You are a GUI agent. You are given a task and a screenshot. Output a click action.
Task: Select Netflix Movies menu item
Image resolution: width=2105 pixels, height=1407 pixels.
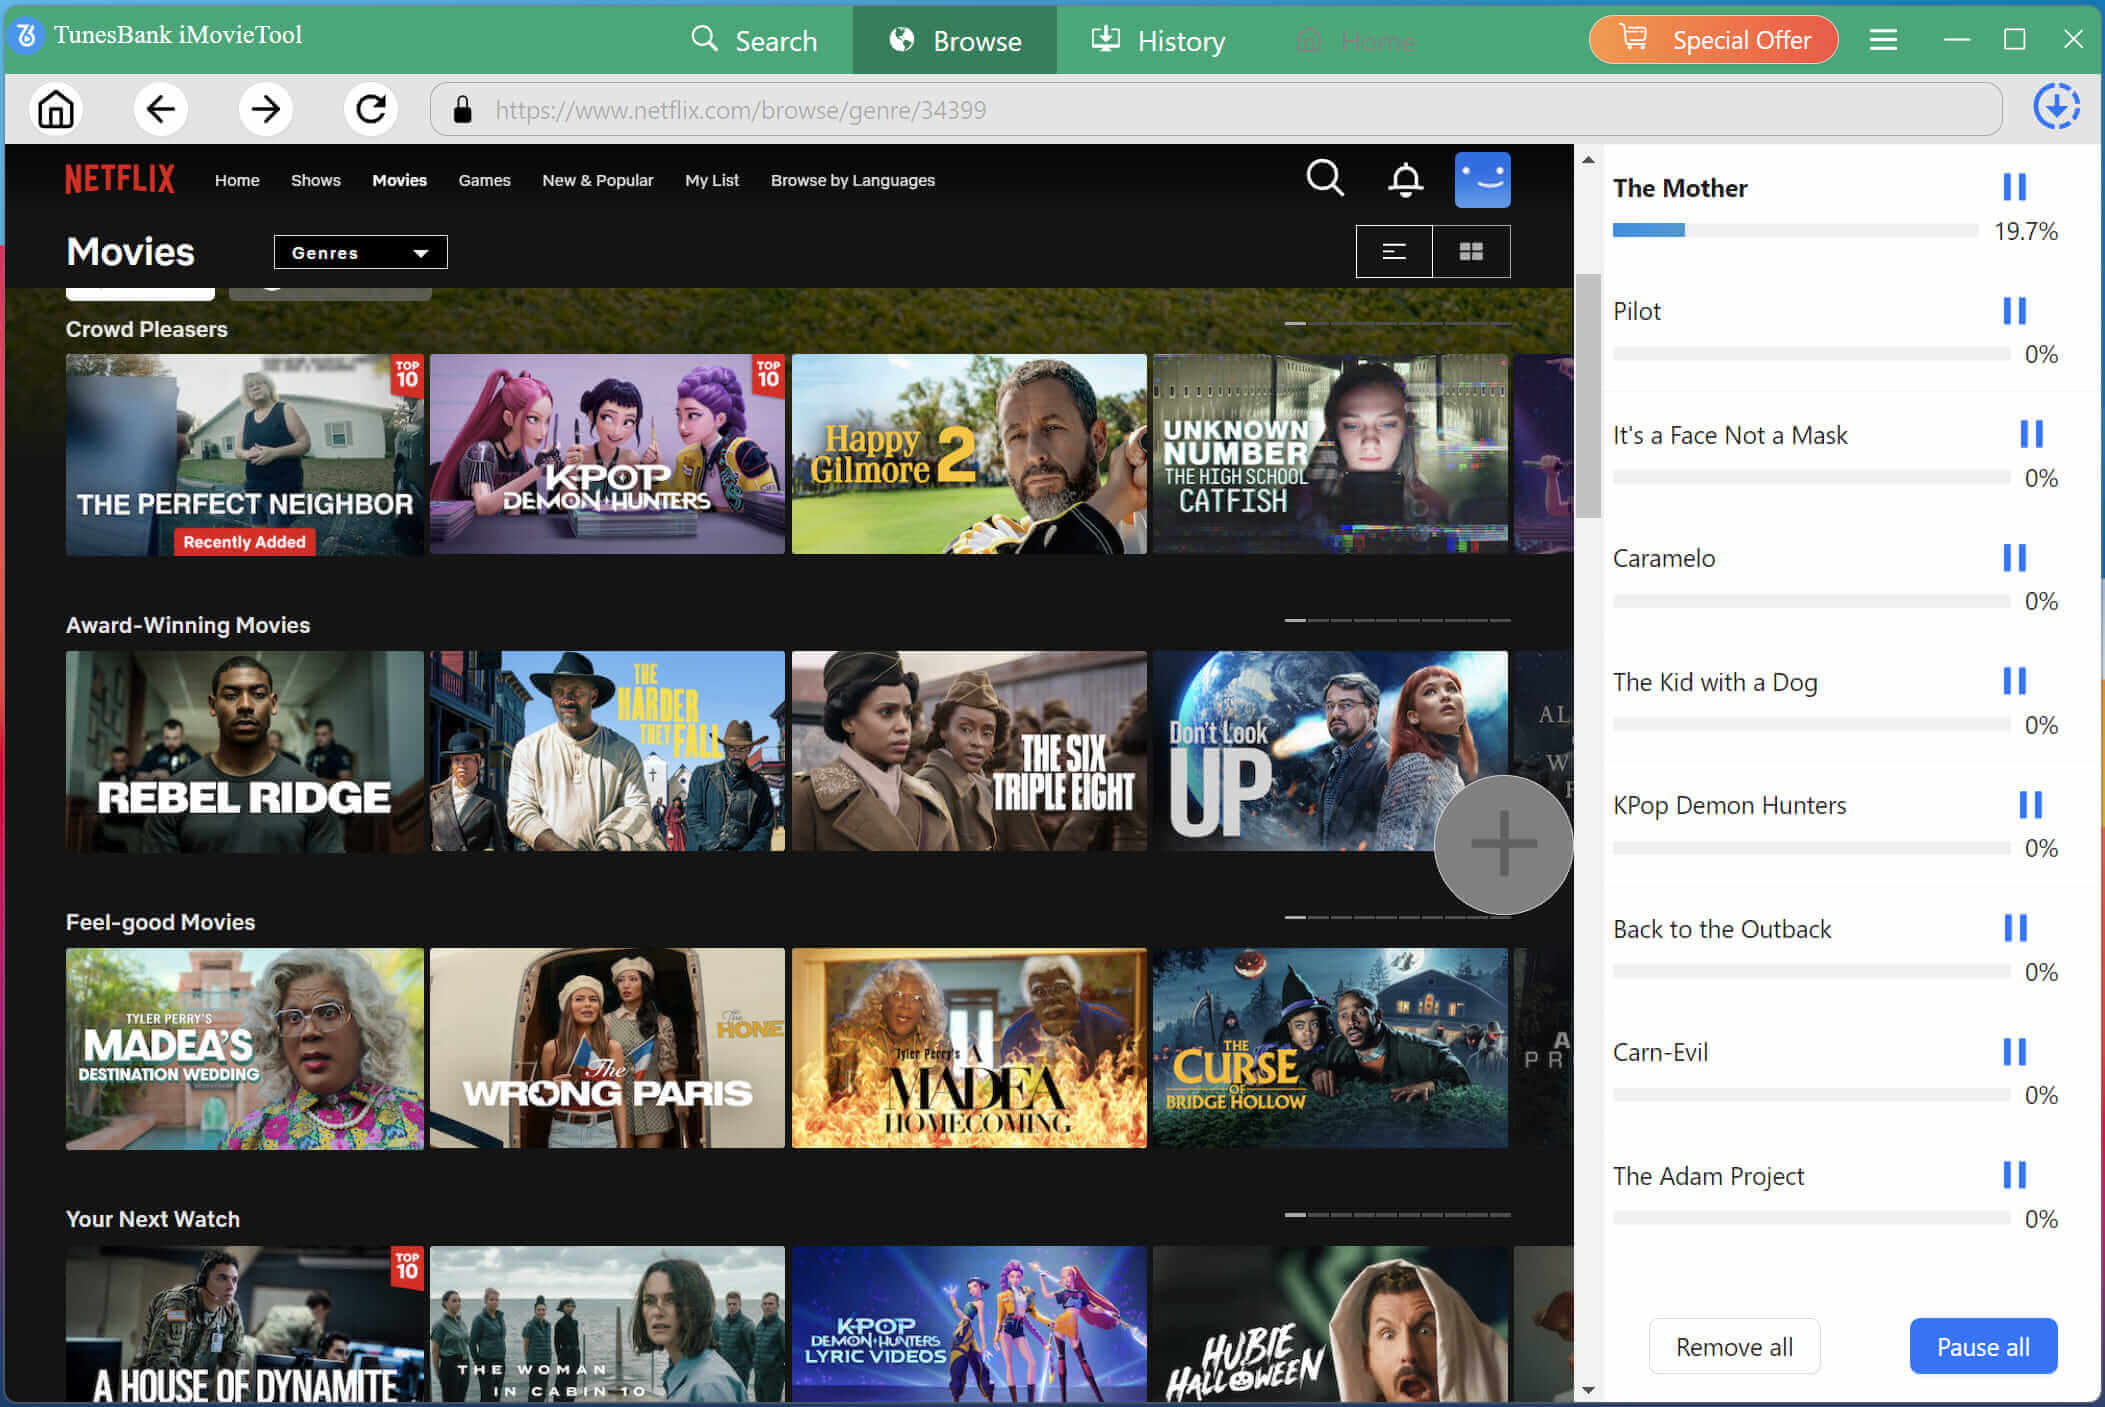click(399, 180)
